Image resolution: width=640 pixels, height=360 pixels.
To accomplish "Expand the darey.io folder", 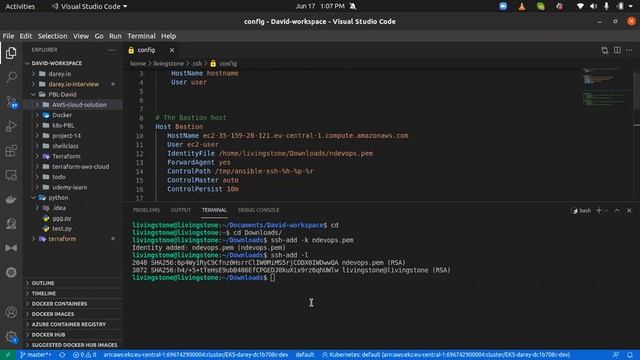I will (73, 74).
